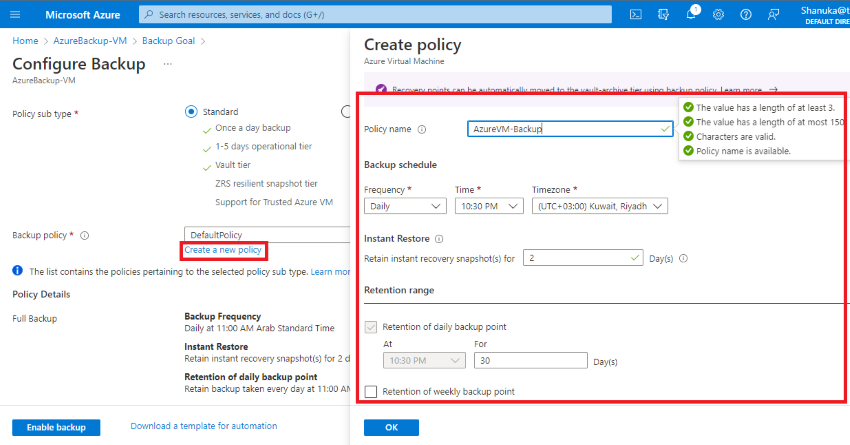Open the Time dropdown showing 10:30 PM

point(489,206)
